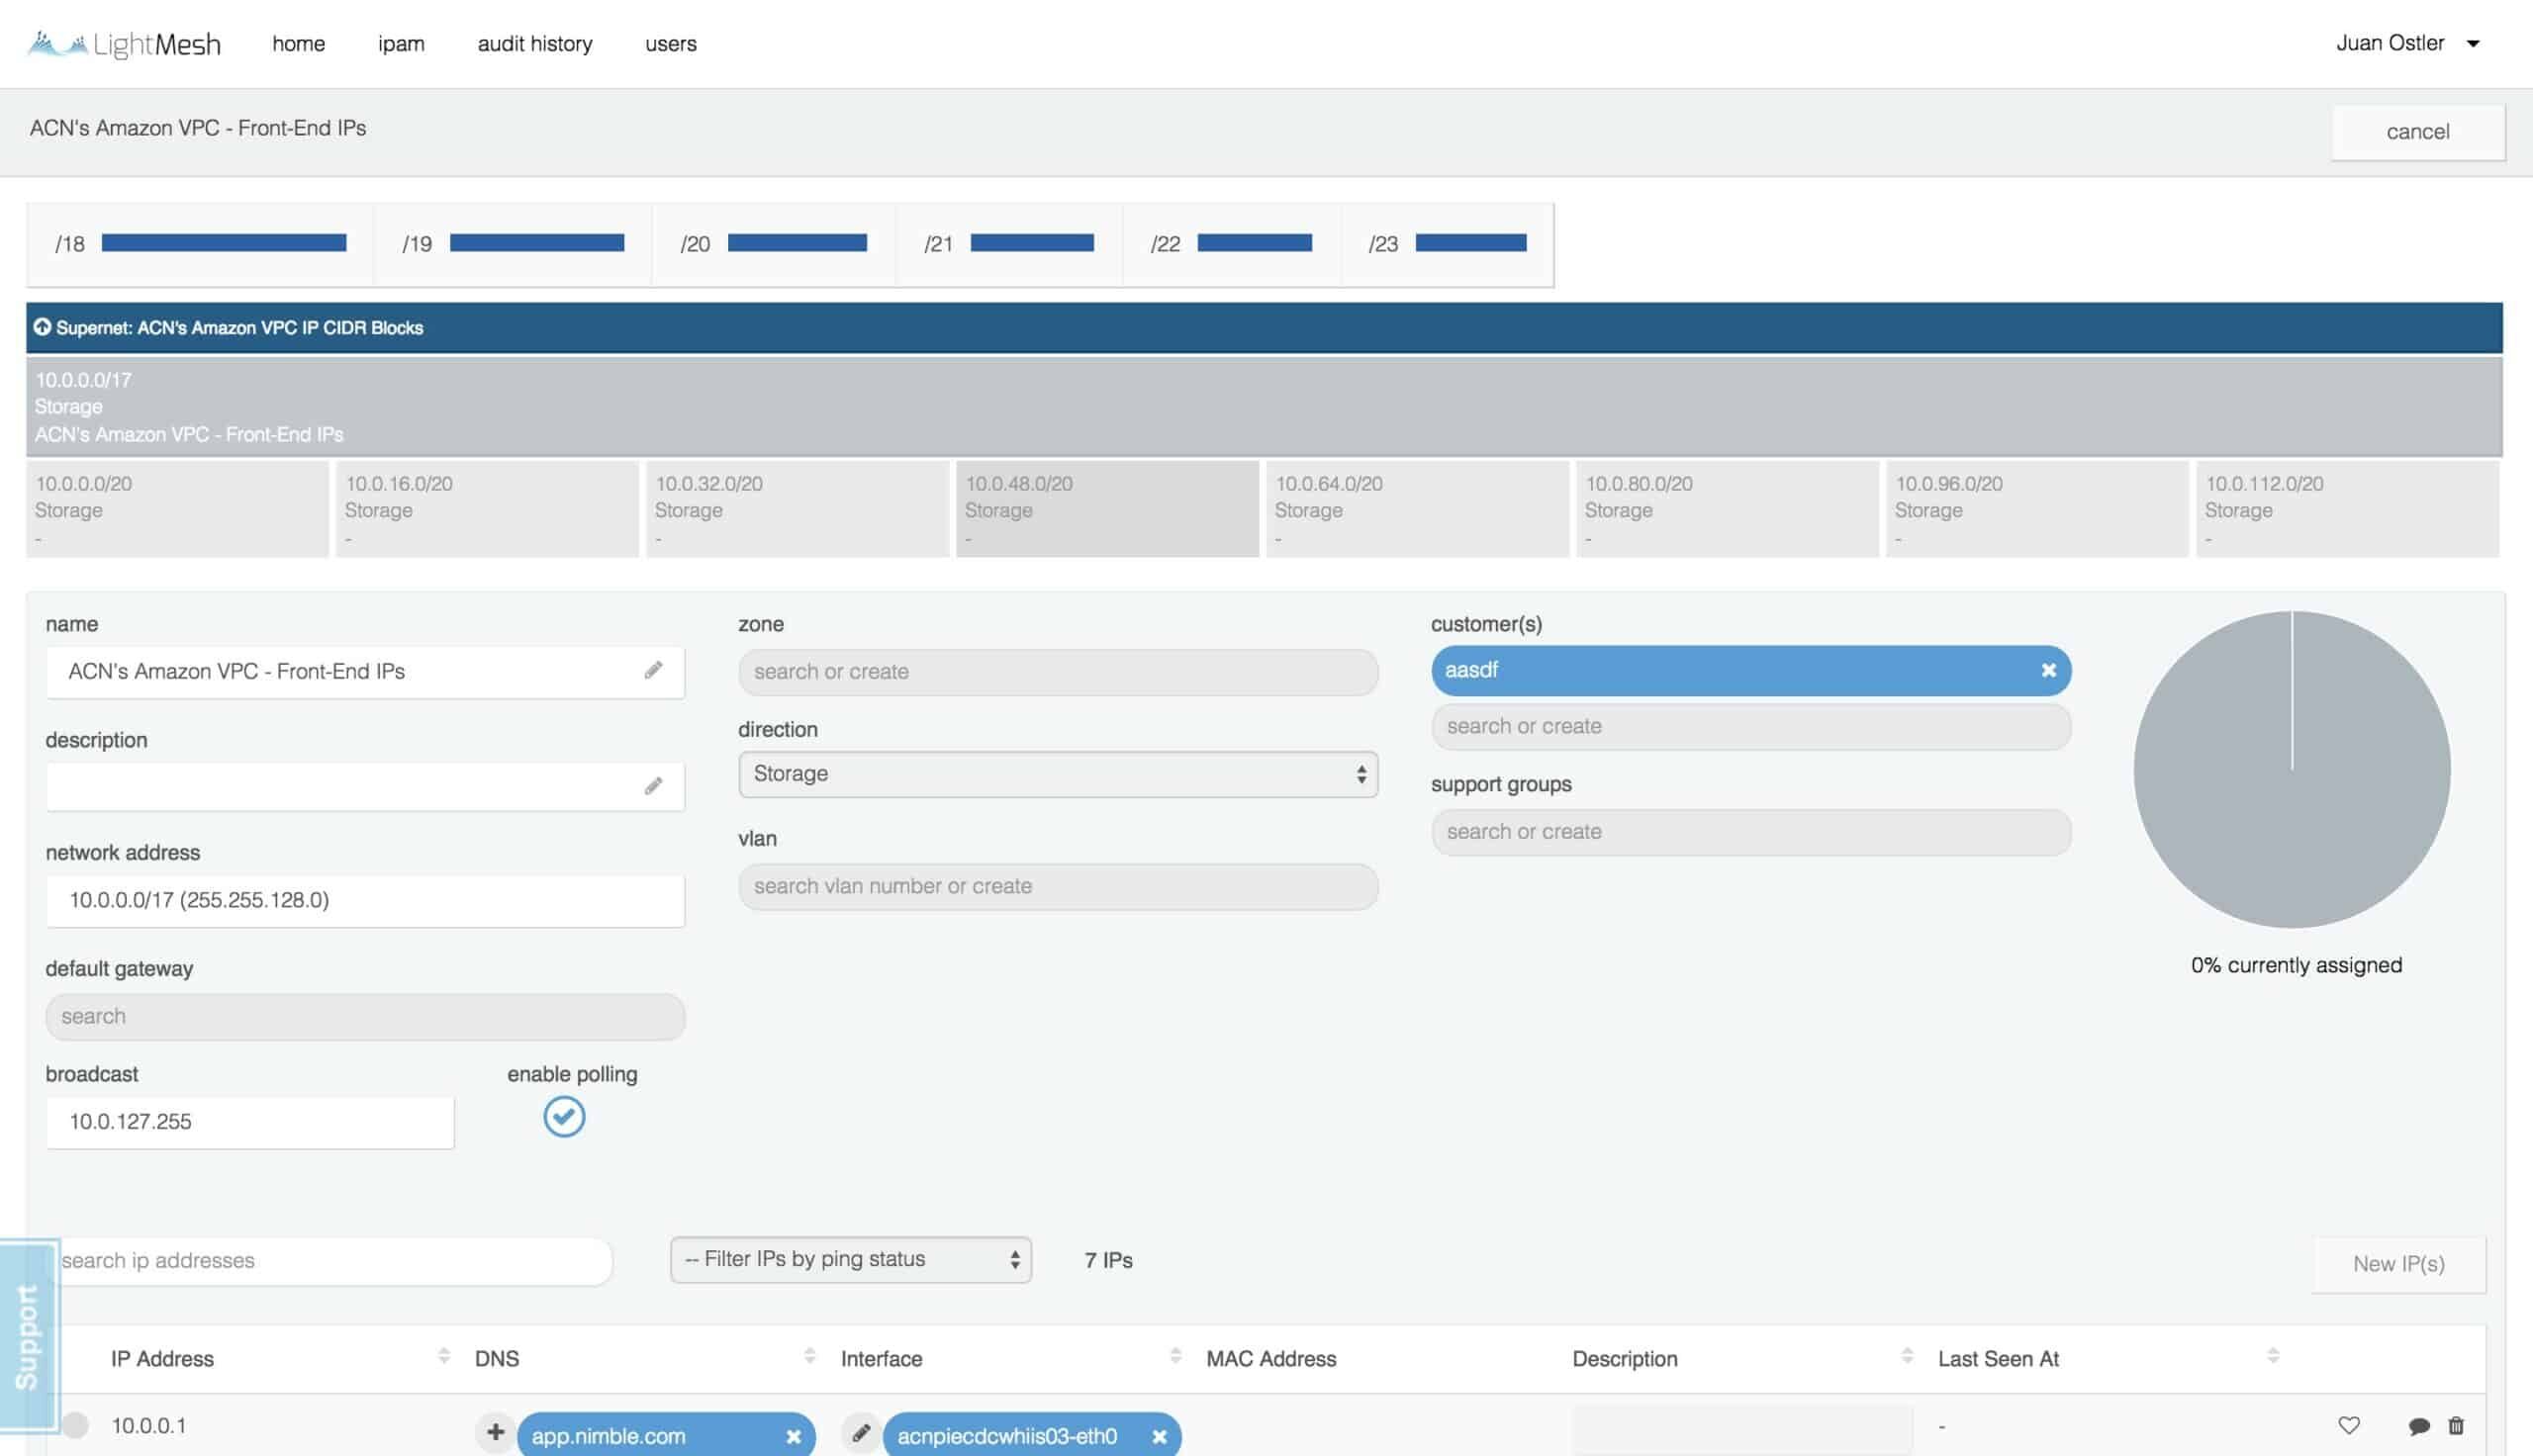This screenshot has width=2533, height=1456.
Task: Select the 10.0.64.0/20 subnet block
Action: coord(1418,509)
